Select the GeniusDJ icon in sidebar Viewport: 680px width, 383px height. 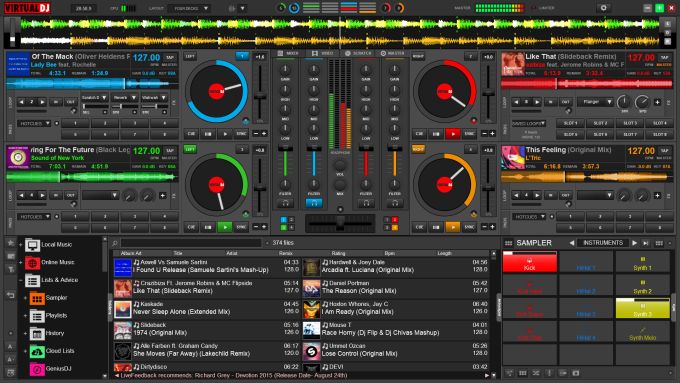click(37, 369)
